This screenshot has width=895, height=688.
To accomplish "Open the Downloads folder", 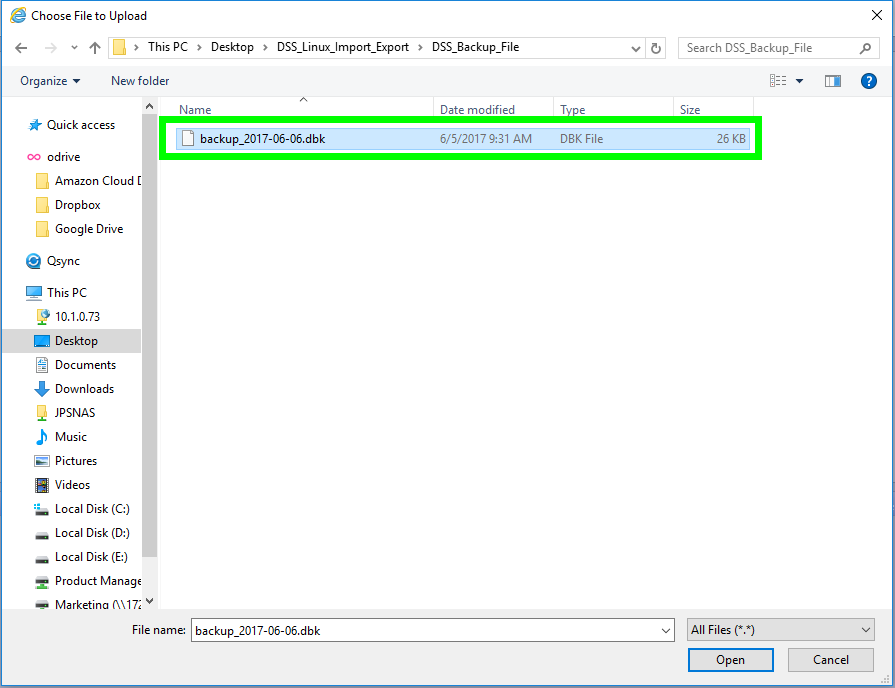I will coord(84,389).
